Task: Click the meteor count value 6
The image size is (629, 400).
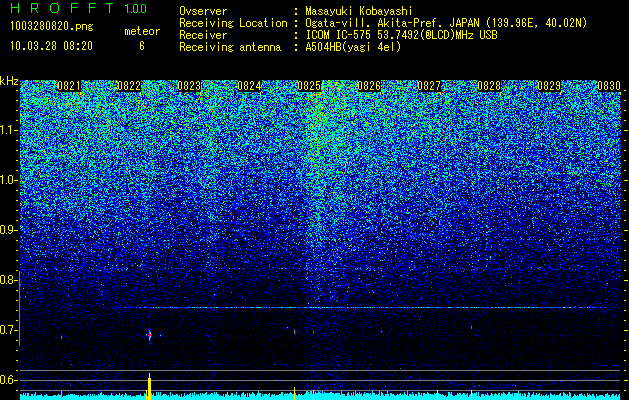Action: 142,46
